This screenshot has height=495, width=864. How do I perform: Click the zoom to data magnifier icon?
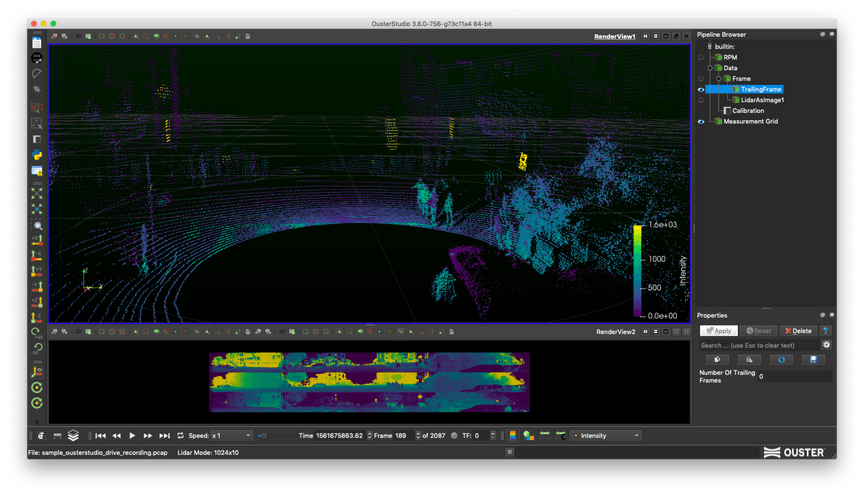point(37,225)
